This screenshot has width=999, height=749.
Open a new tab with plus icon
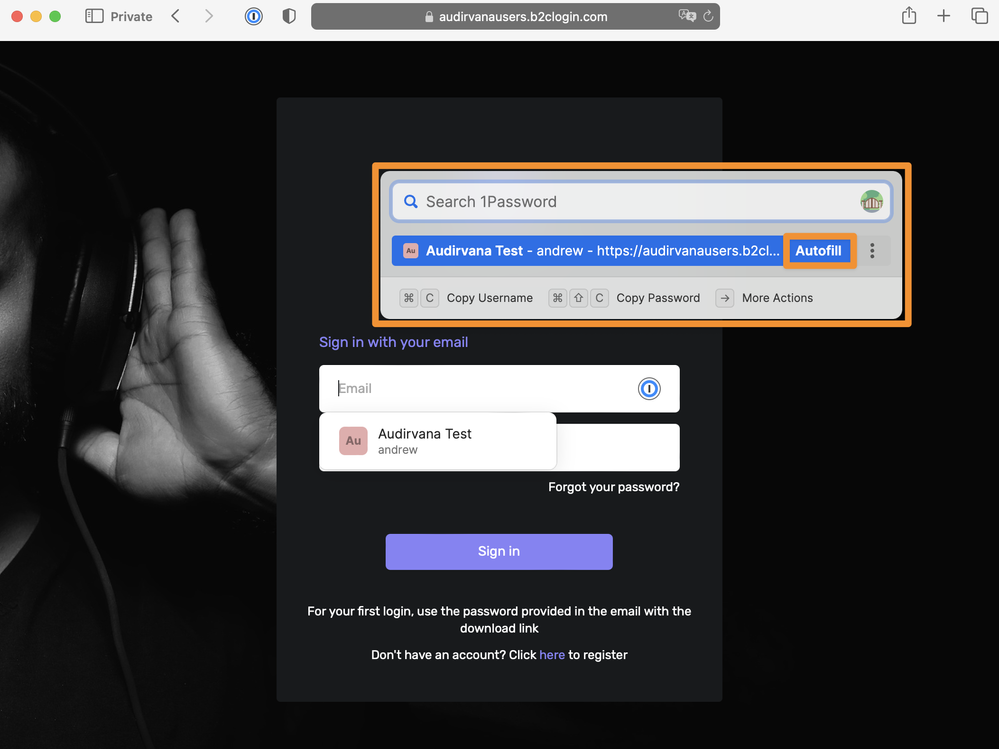(x=943, y=16)
